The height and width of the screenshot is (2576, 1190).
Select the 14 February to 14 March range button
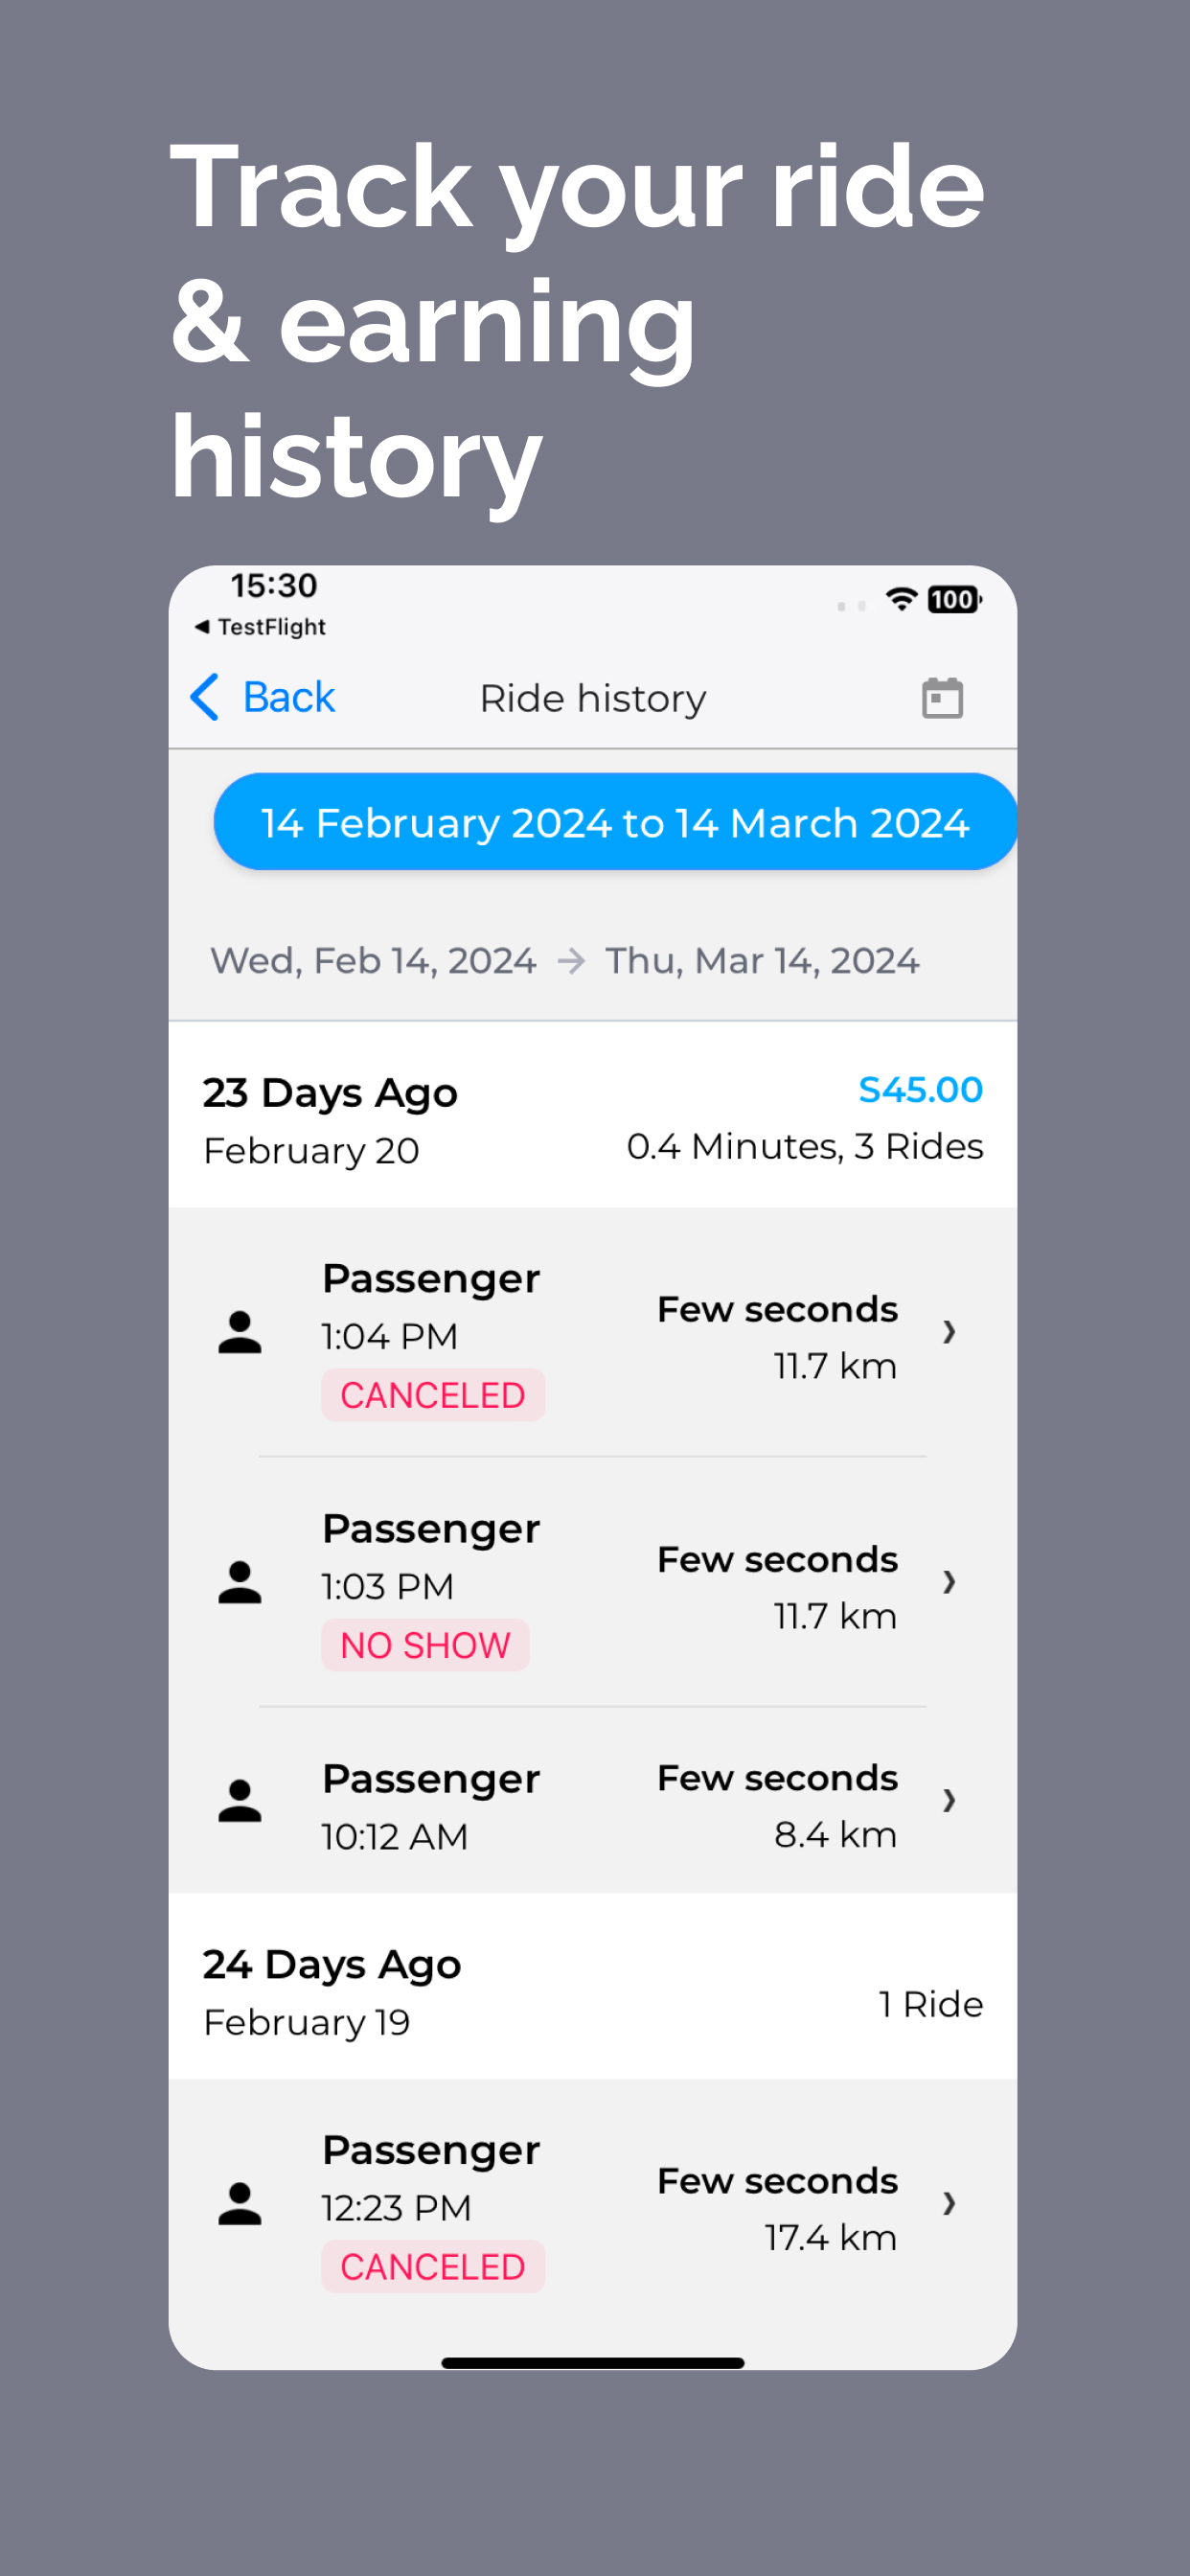(615, 822)
